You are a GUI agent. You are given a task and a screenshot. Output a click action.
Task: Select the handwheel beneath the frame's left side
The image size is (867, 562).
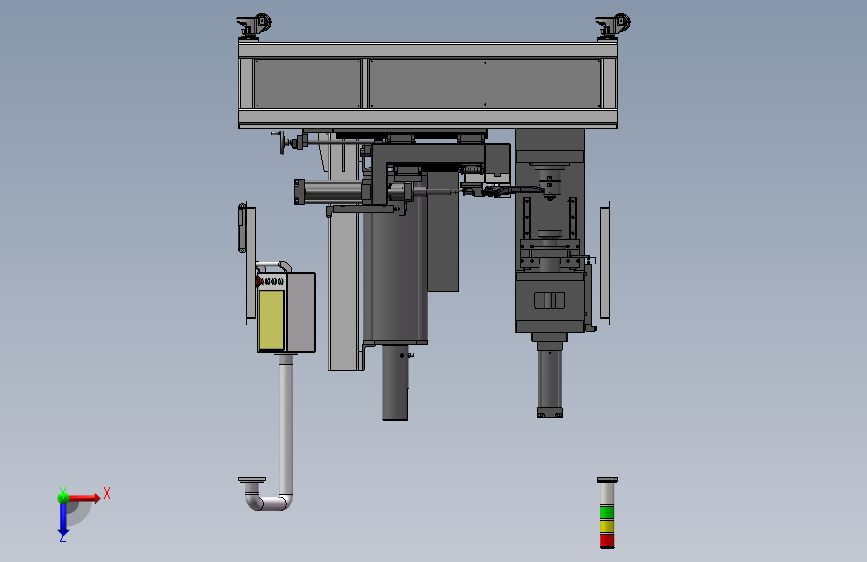[x=281, y=143]
